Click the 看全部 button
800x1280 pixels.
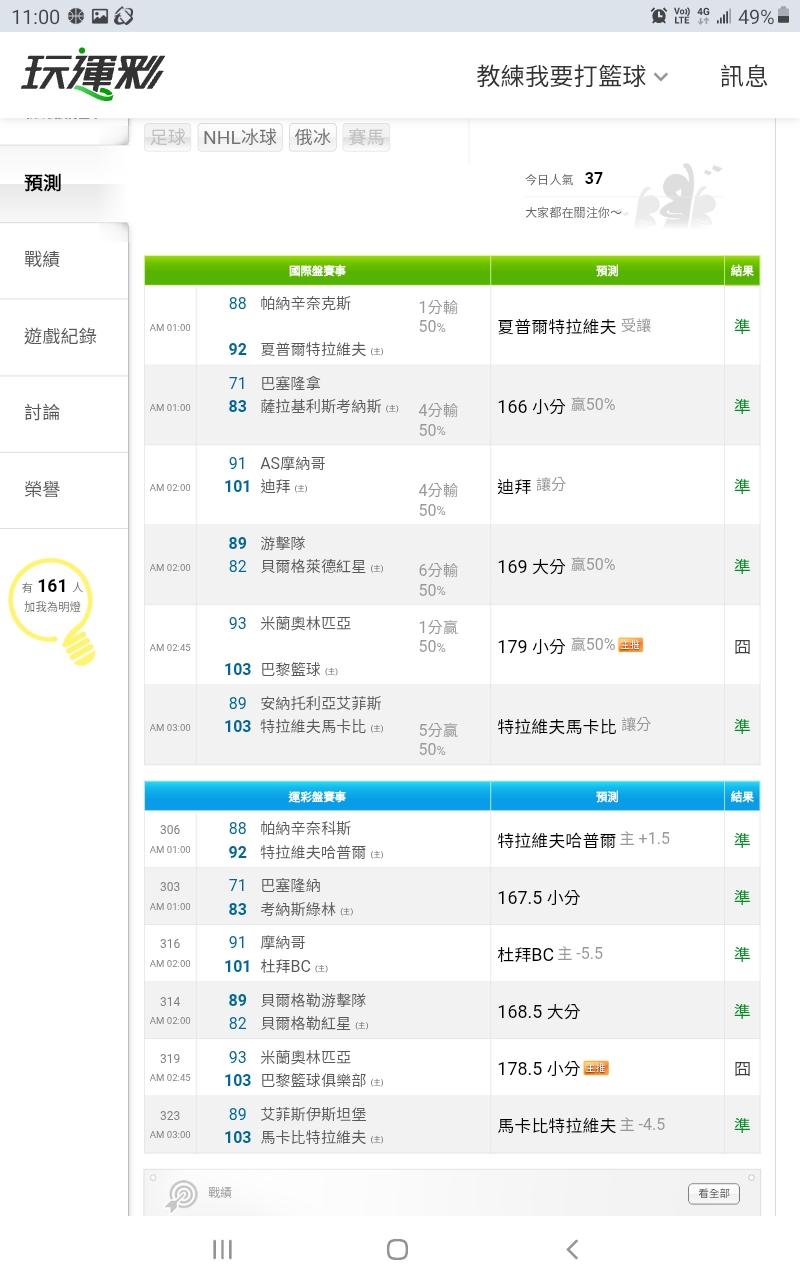tap(714, 1193)
